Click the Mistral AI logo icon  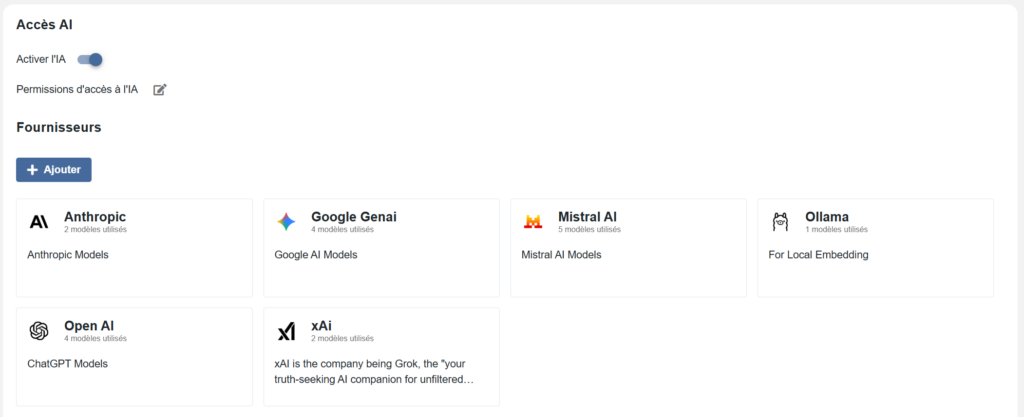click(533, 222)
